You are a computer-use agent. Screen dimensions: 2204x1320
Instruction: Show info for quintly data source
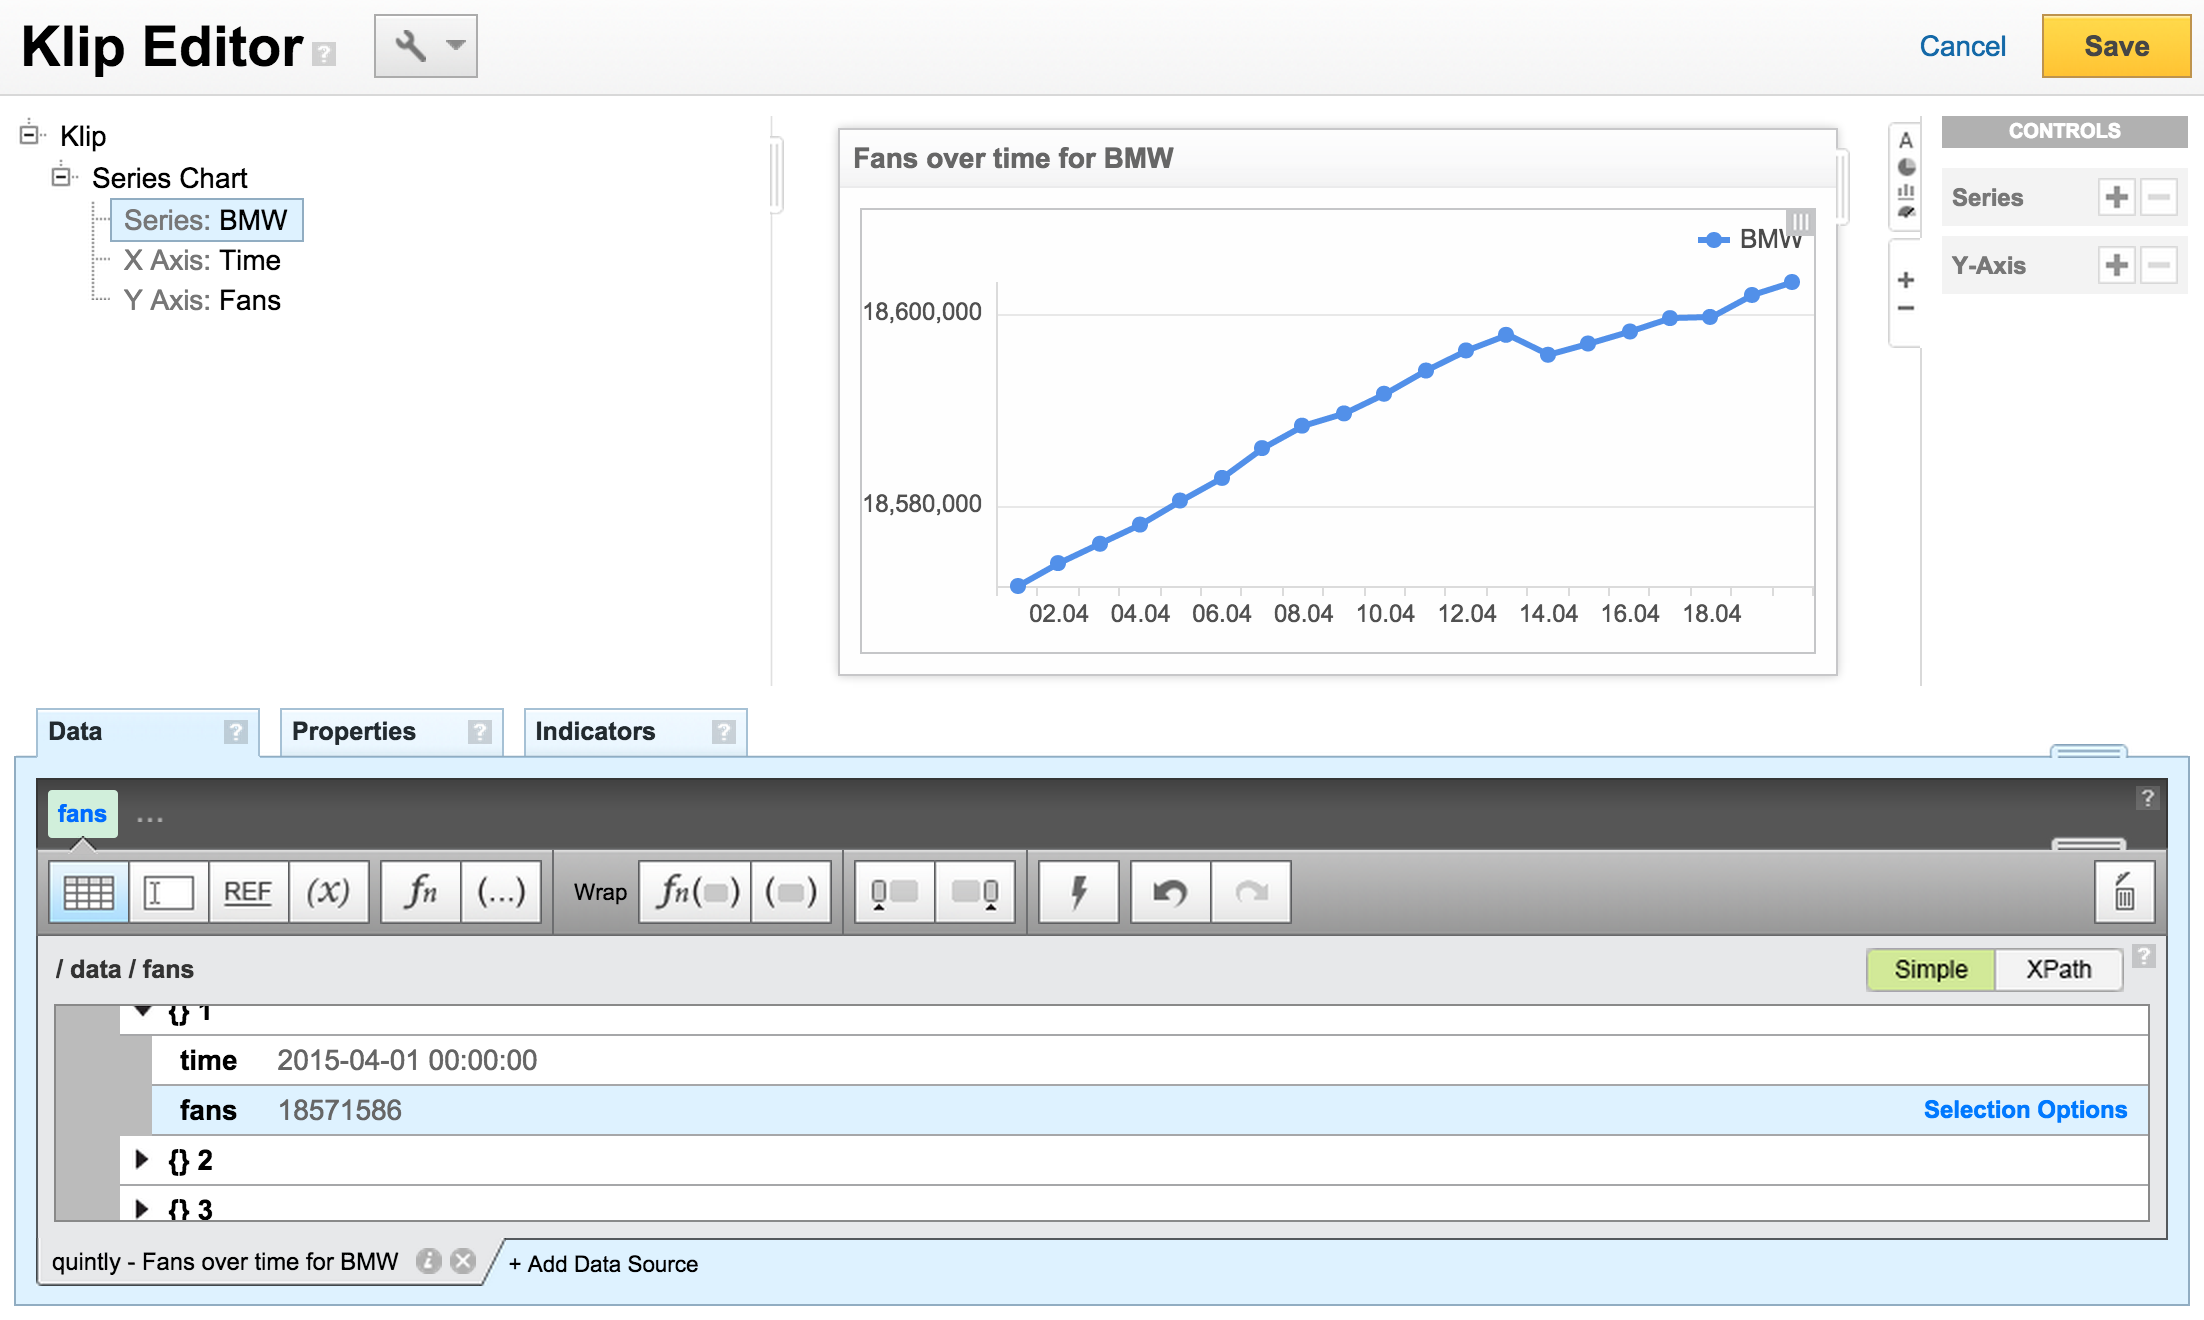tap(428, 1261)
